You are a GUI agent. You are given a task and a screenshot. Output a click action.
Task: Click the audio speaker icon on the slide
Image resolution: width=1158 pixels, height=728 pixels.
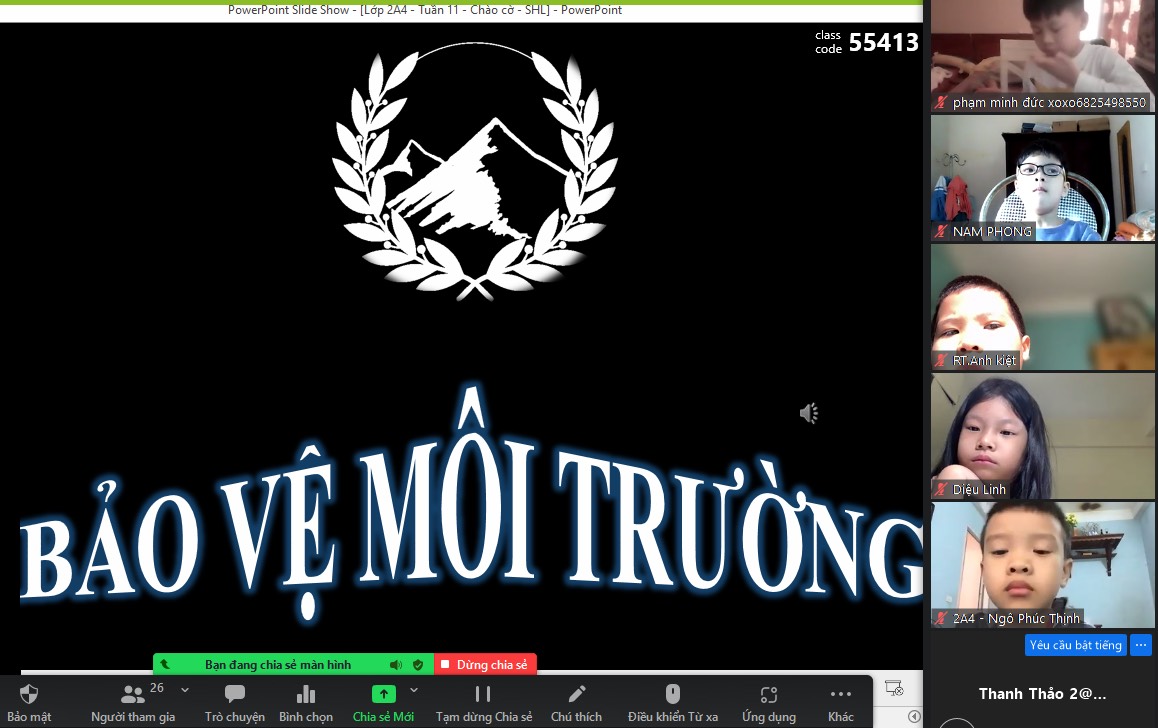(x=809, y=413)
